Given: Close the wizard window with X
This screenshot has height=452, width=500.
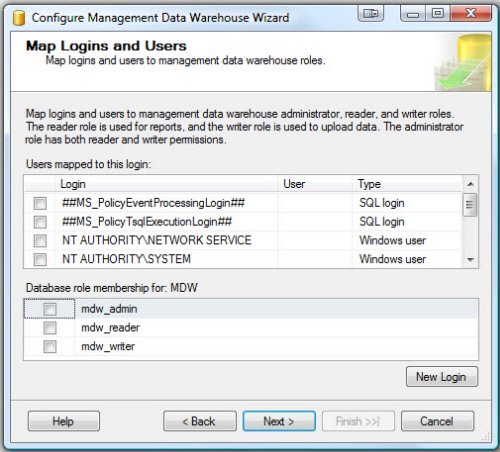Looking at the screenshot, I should (471, 14).
